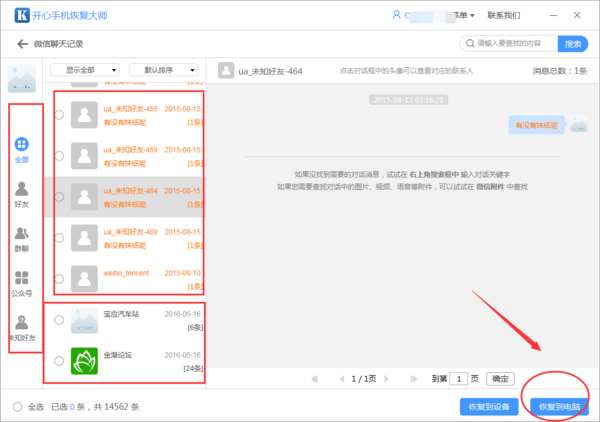
Task: Go to the next page of messages
Action: tap(386, 379)
